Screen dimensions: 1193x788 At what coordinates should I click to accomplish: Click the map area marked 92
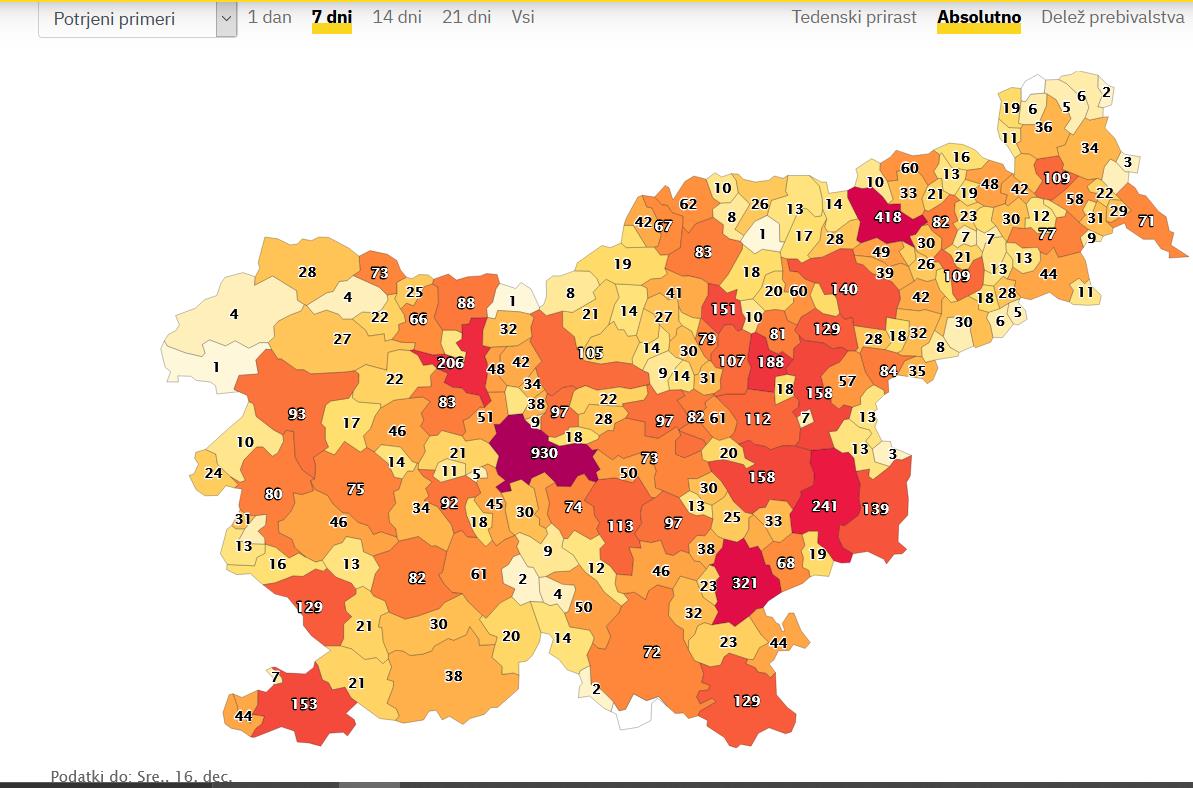coord(450,503)
